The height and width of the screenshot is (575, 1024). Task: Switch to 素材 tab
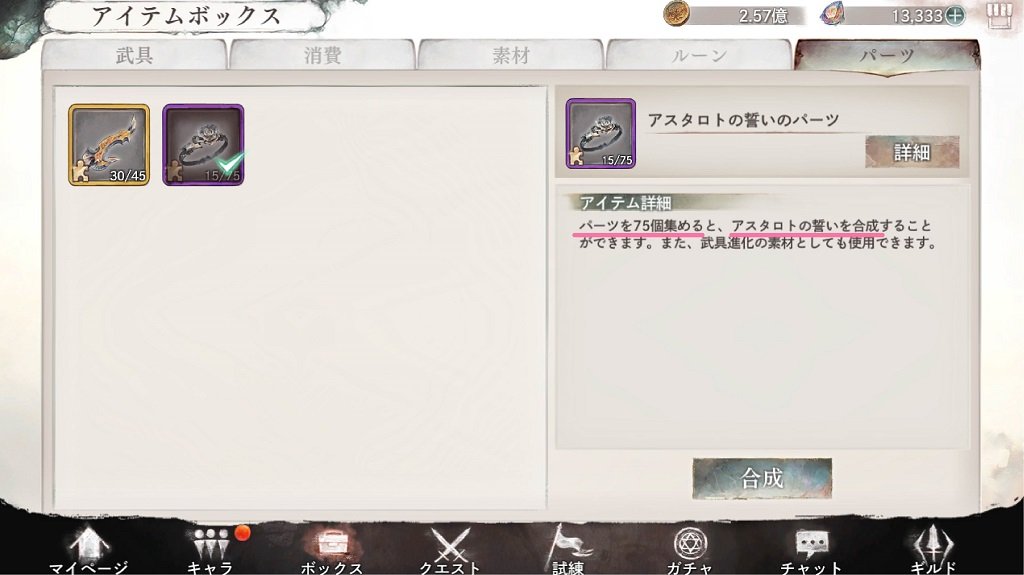(510, 55)
